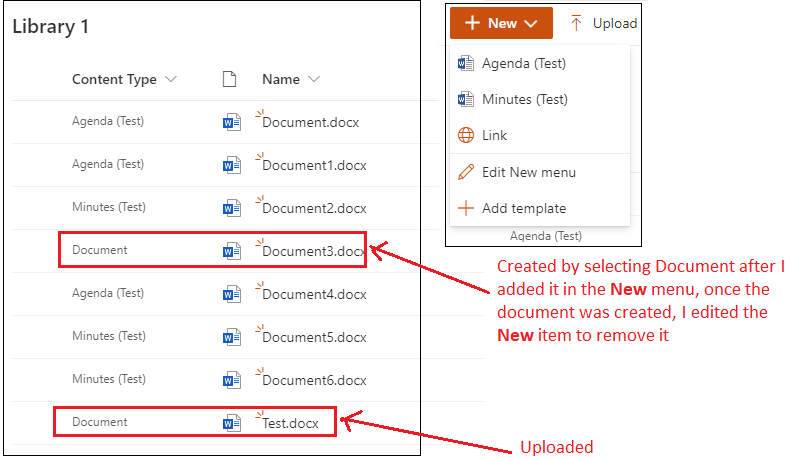Choose Minutes (Test) from the New menu

tap(540, 99)
